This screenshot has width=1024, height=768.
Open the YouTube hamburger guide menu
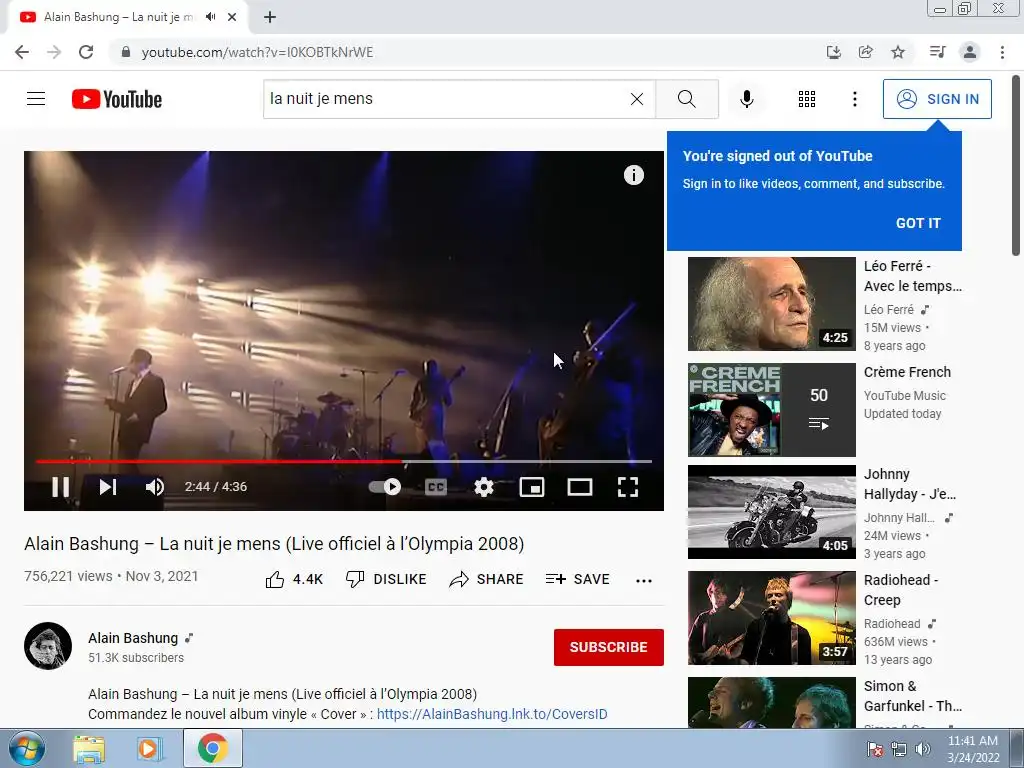point(36,99)
